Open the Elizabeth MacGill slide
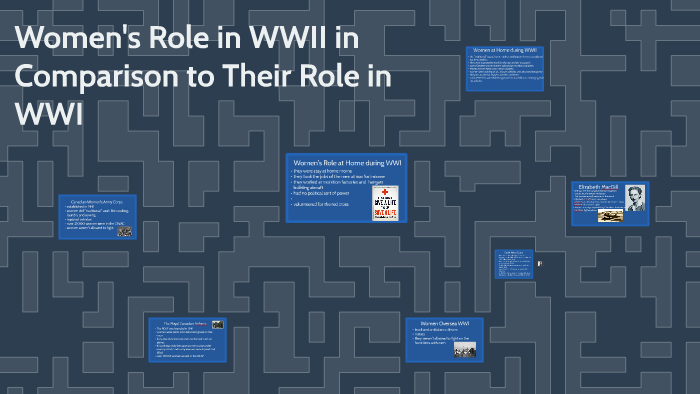 (x=610, y=203)
